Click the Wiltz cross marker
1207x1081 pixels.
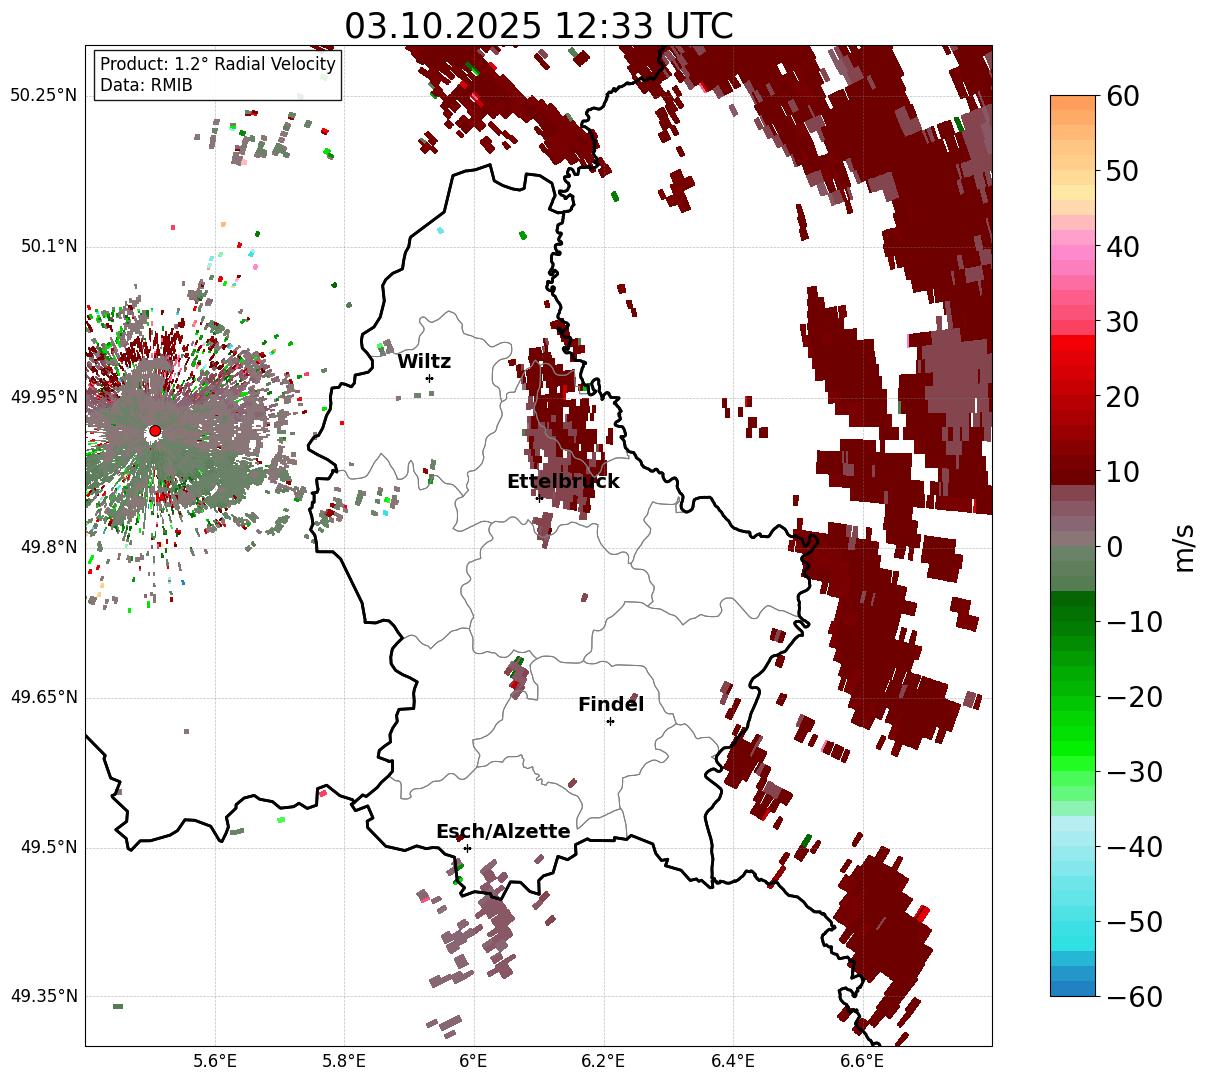[x=429, y=378]
